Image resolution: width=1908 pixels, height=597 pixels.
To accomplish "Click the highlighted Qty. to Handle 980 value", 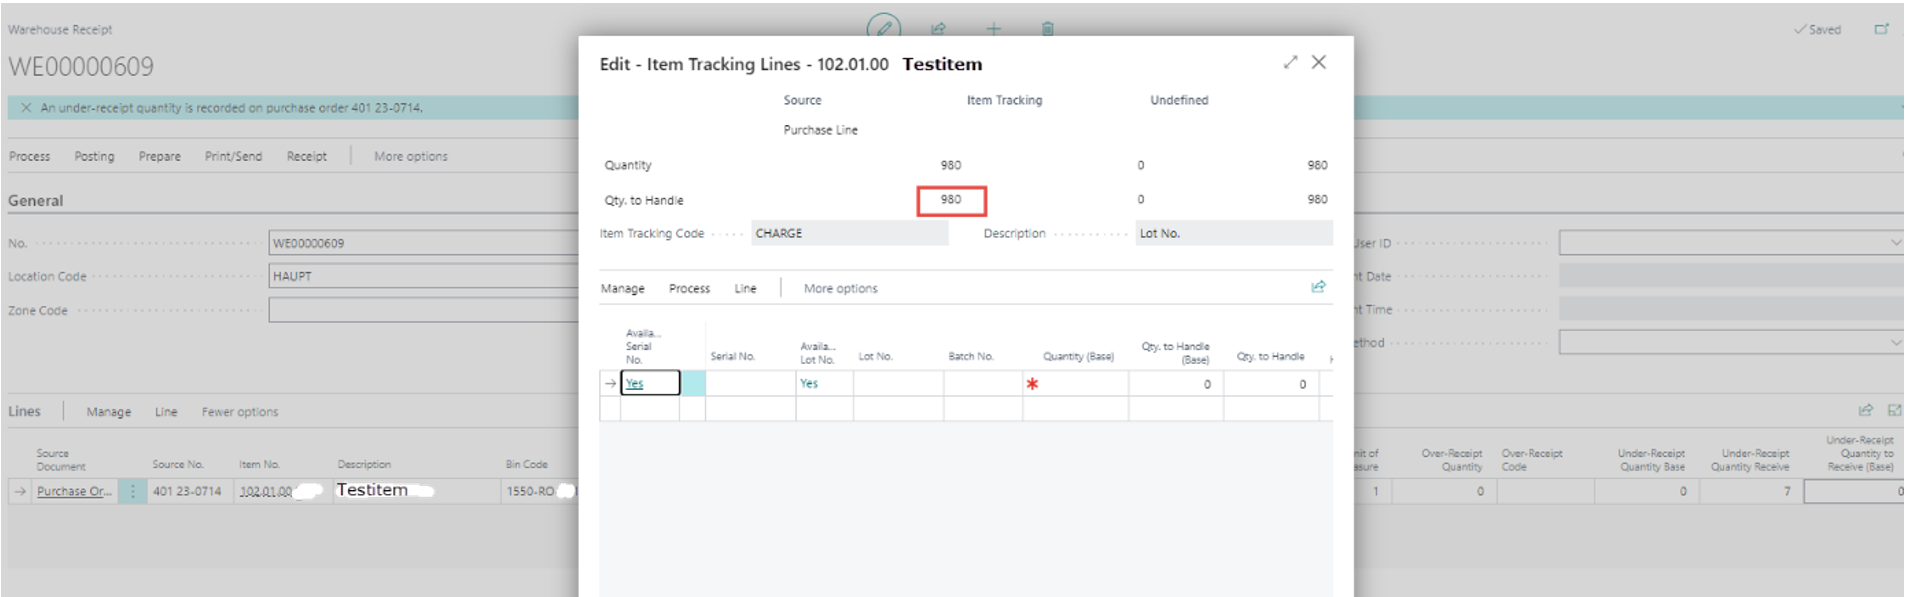I will (x=951, y=200).
